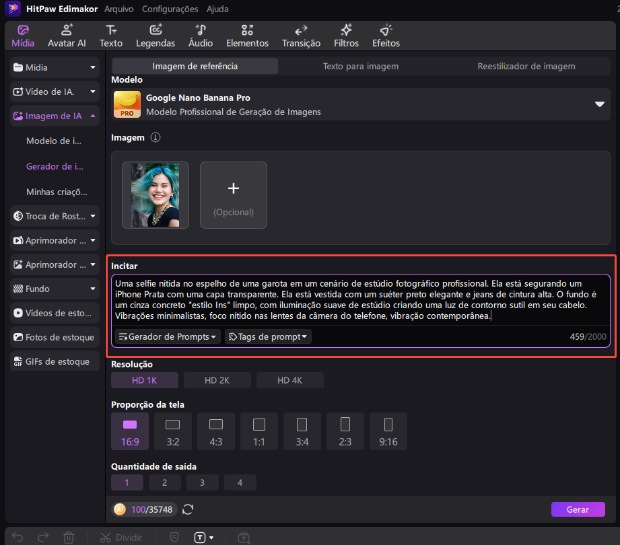620x545 pixels.
Task: Select HD 4K resolution
Action: point(290,380)
